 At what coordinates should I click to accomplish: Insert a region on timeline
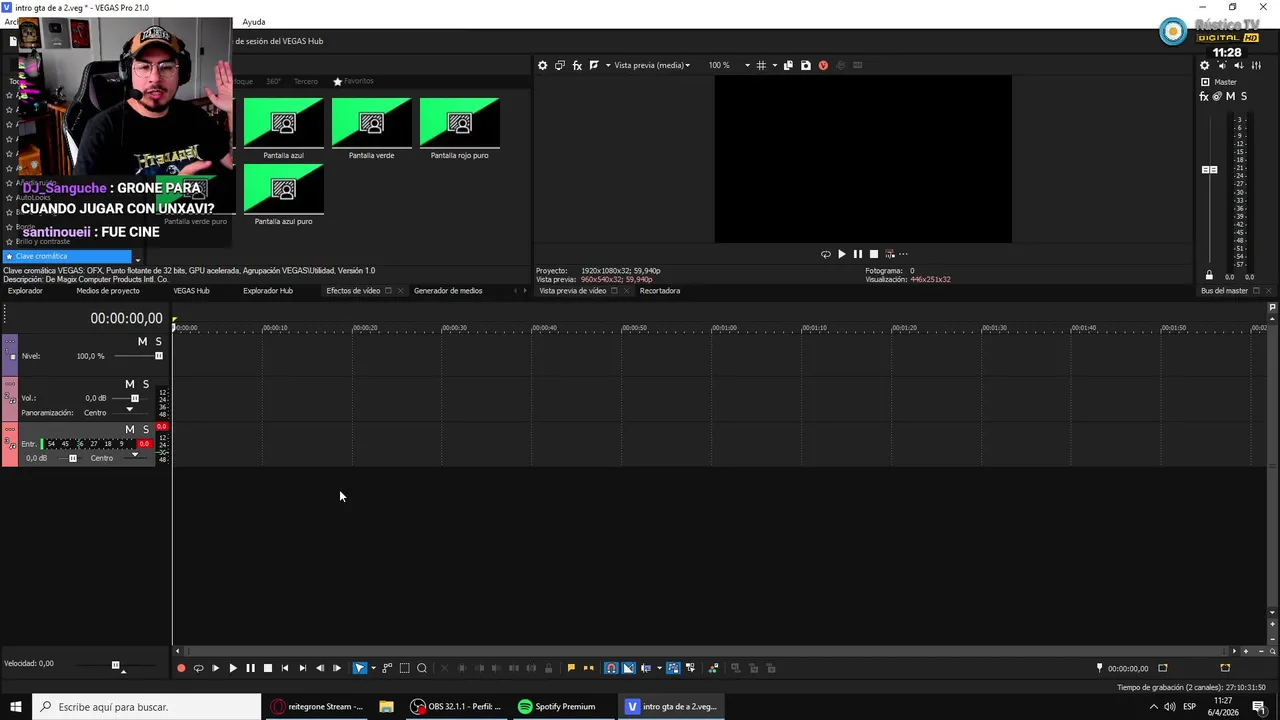[x=588, y=668]
